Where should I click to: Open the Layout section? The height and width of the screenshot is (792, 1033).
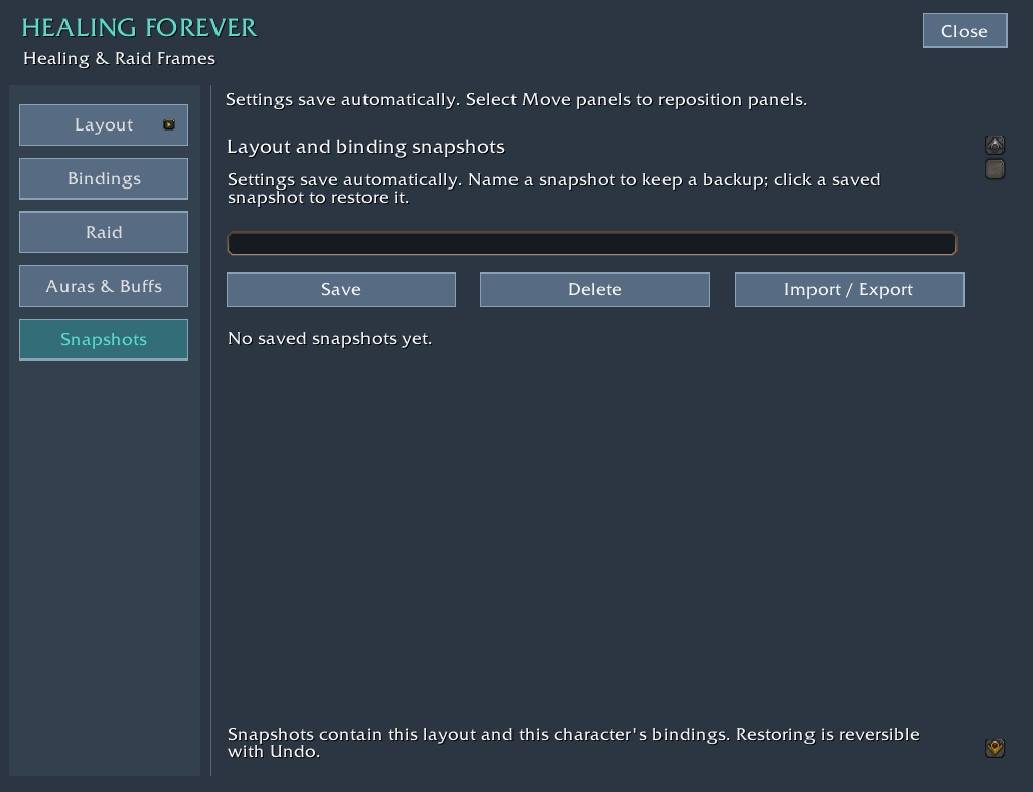[x=103, y=125]
